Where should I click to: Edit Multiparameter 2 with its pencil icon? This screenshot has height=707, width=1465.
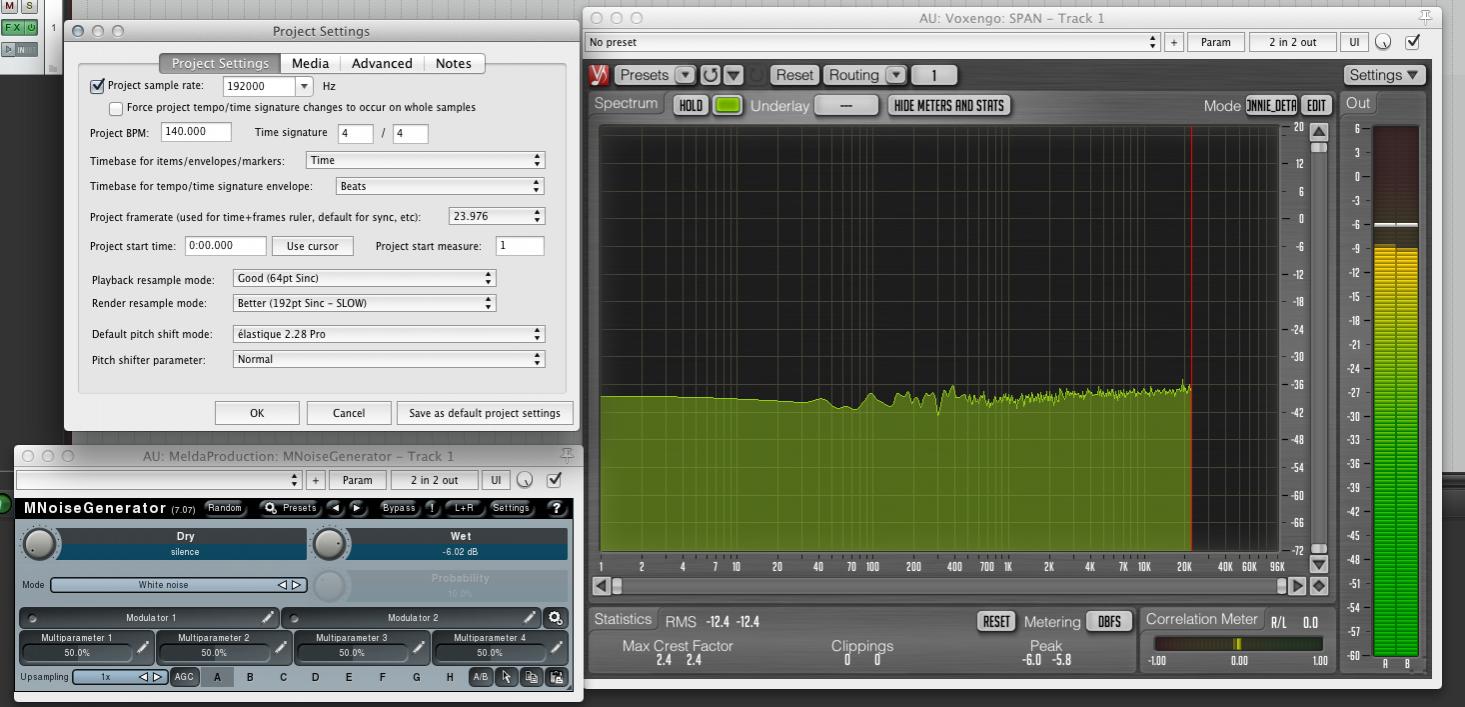click(x=281, y=648)
